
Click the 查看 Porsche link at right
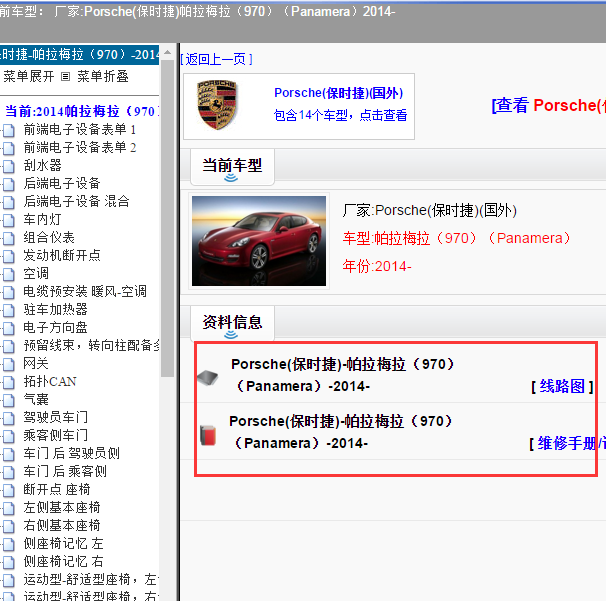point(549,105)
